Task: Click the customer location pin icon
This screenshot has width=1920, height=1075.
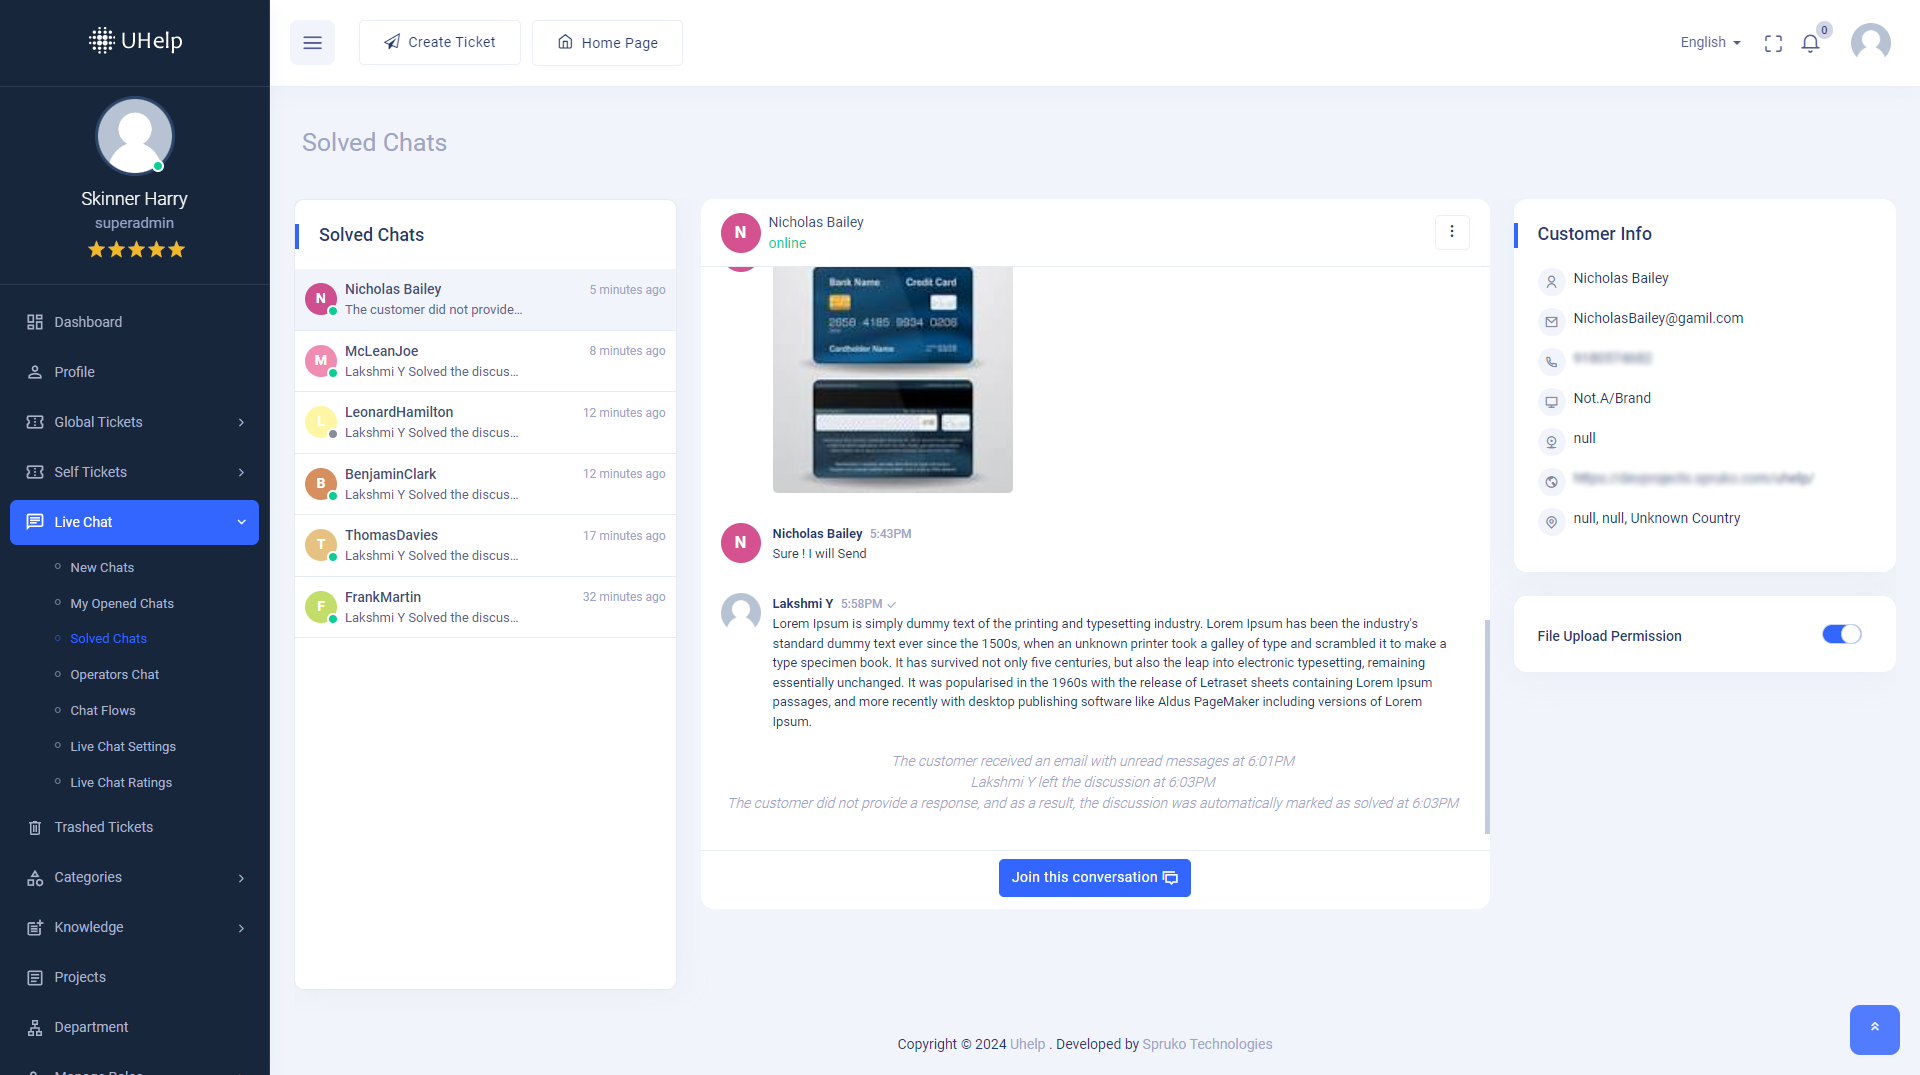Action: point(1551,522)
